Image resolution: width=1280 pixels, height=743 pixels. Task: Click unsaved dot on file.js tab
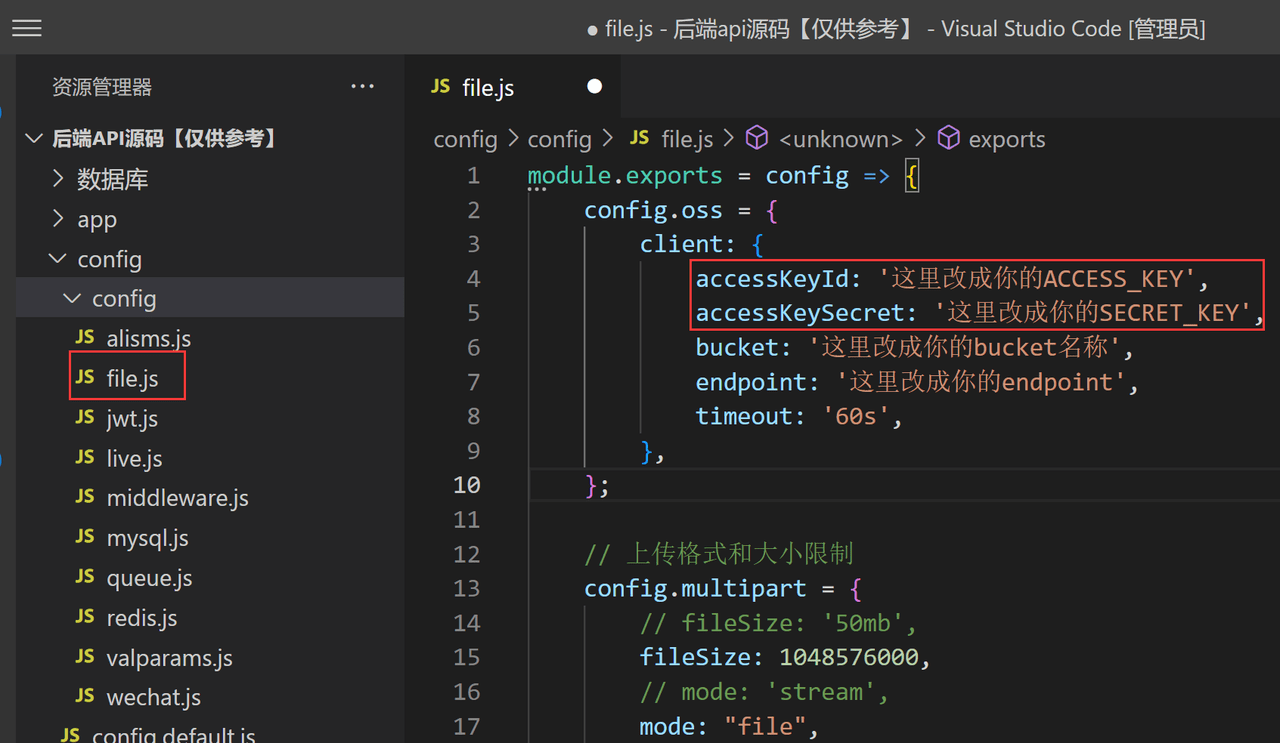[x=594, y=87]
